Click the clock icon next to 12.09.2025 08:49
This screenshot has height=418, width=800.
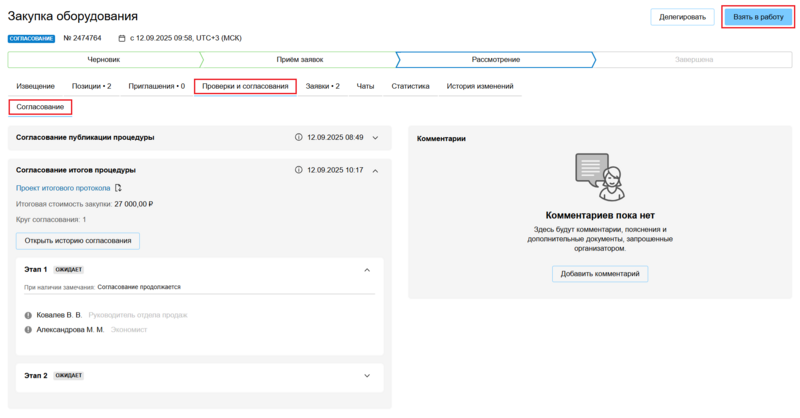click(x=299, y=137)
